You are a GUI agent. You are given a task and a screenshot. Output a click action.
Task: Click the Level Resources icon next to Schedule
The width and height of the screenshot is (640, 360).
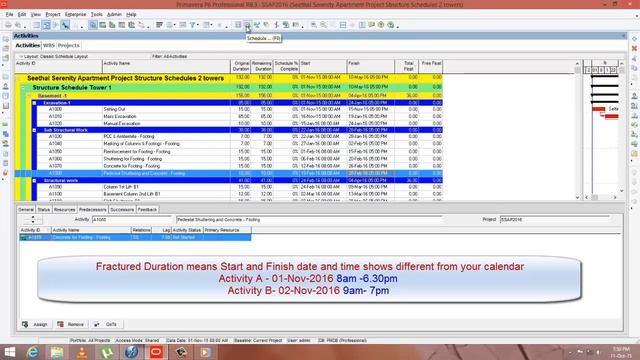(257, 25)
